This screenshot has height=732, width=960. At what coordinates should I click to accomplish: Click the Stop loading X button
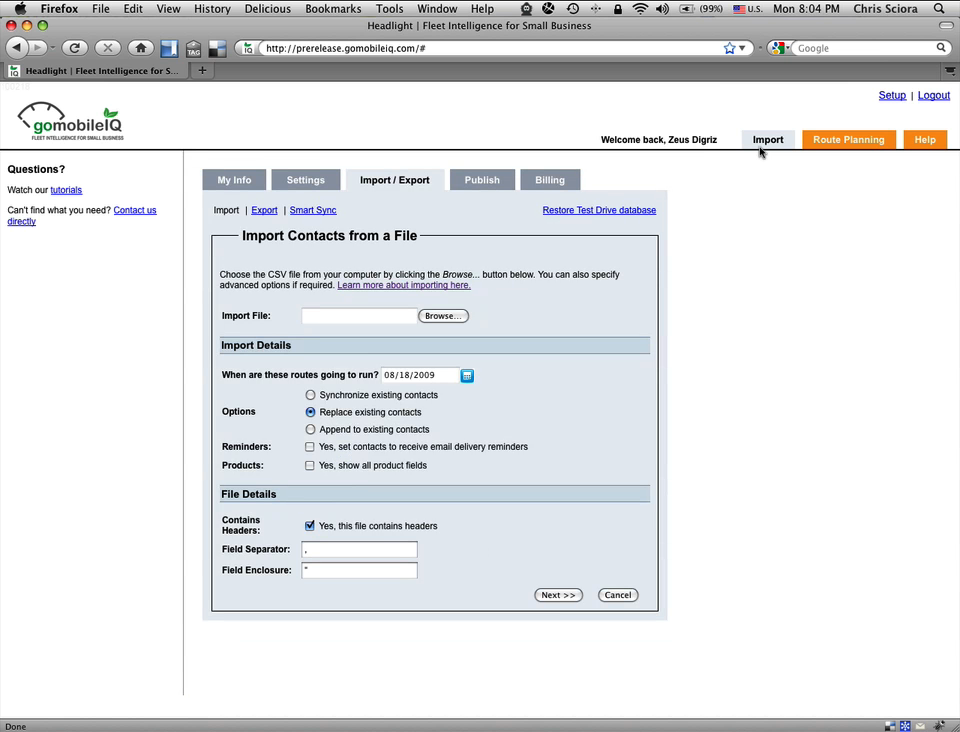pos(107,48)
